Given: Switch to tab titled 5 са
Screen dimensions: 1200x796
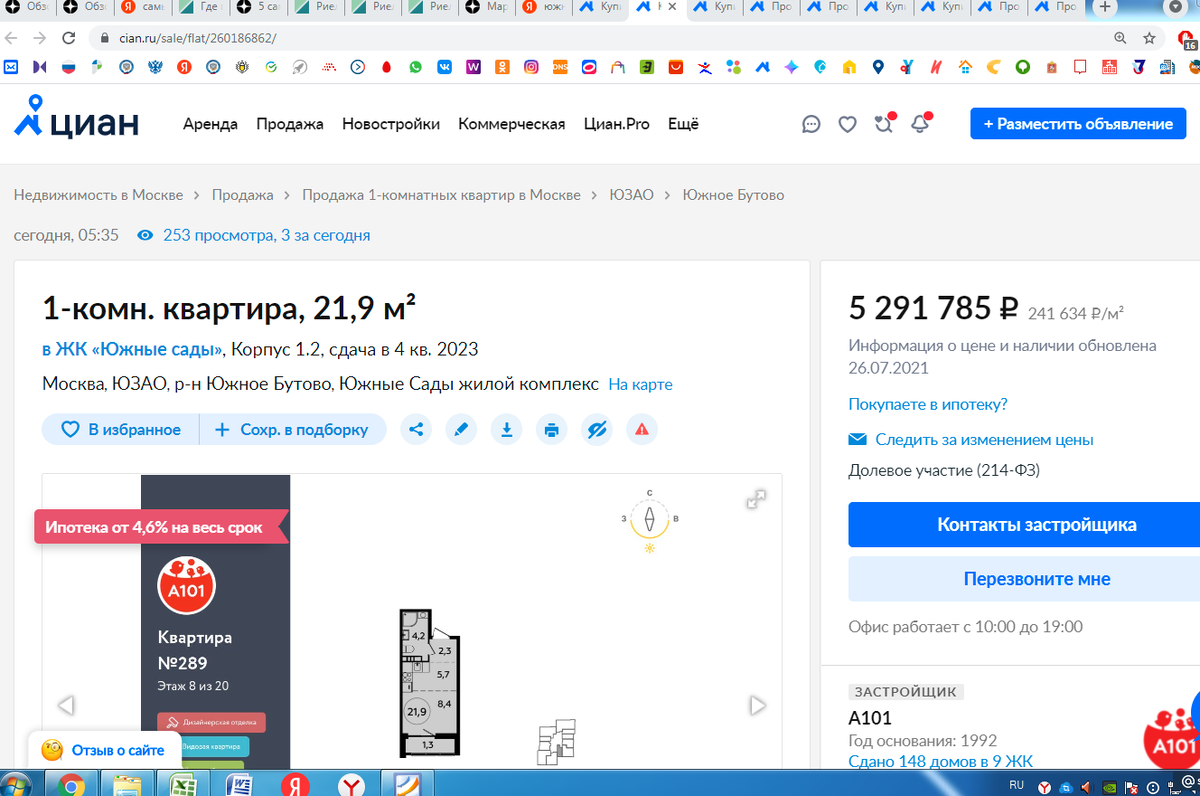Looking at the screenshot, I should [259, 7].
